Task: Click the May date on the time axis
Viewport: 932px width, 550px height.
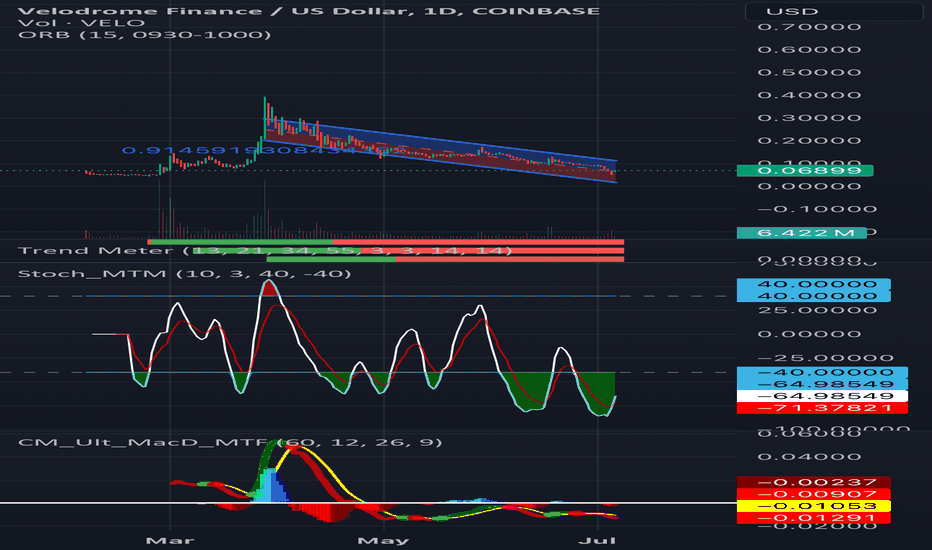Action: tap(383, 540)
